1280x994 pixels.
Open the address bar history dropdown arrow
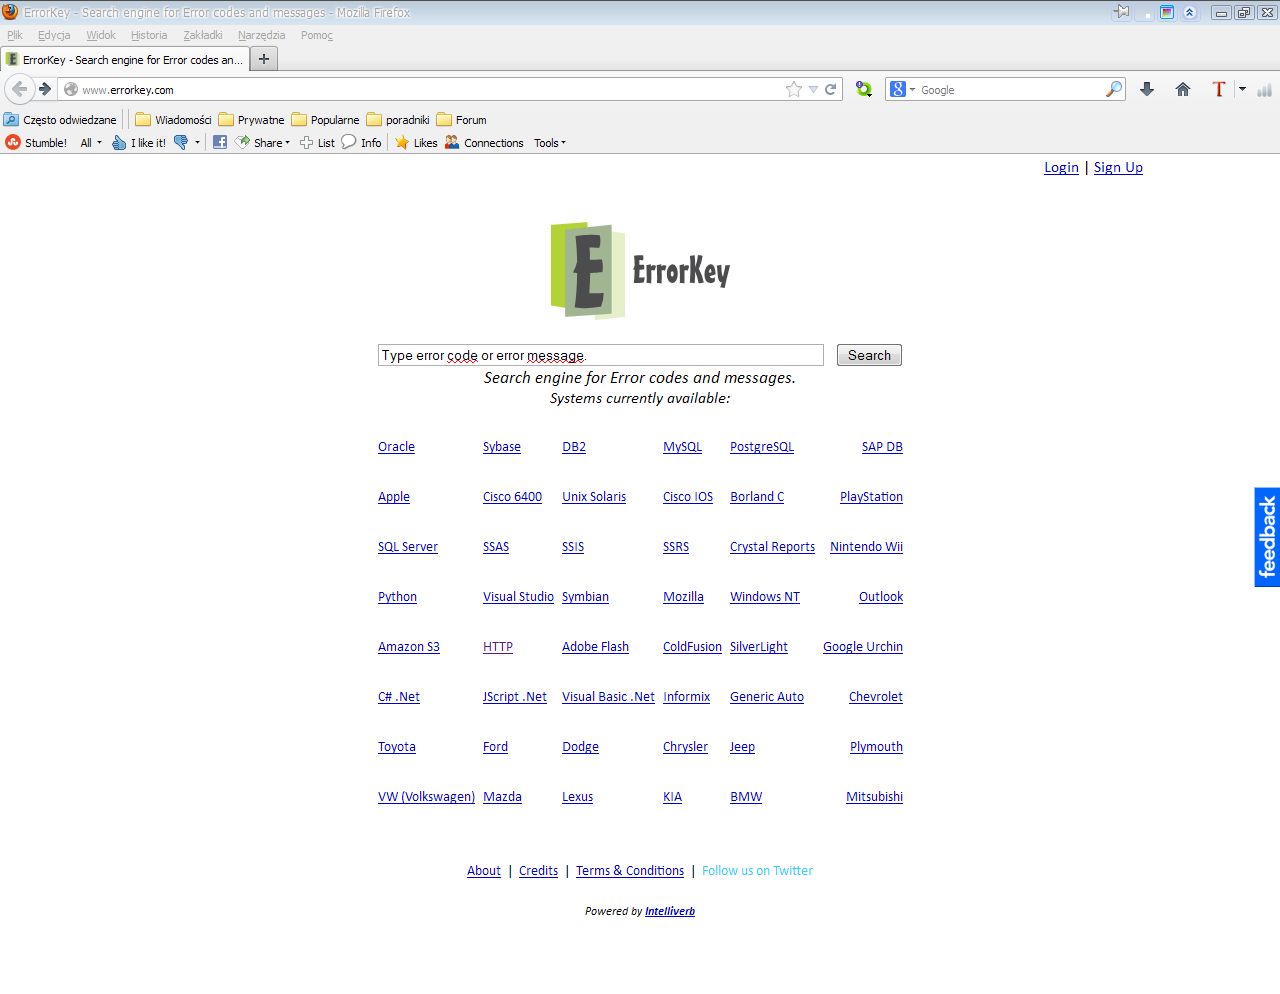(813, 89)
